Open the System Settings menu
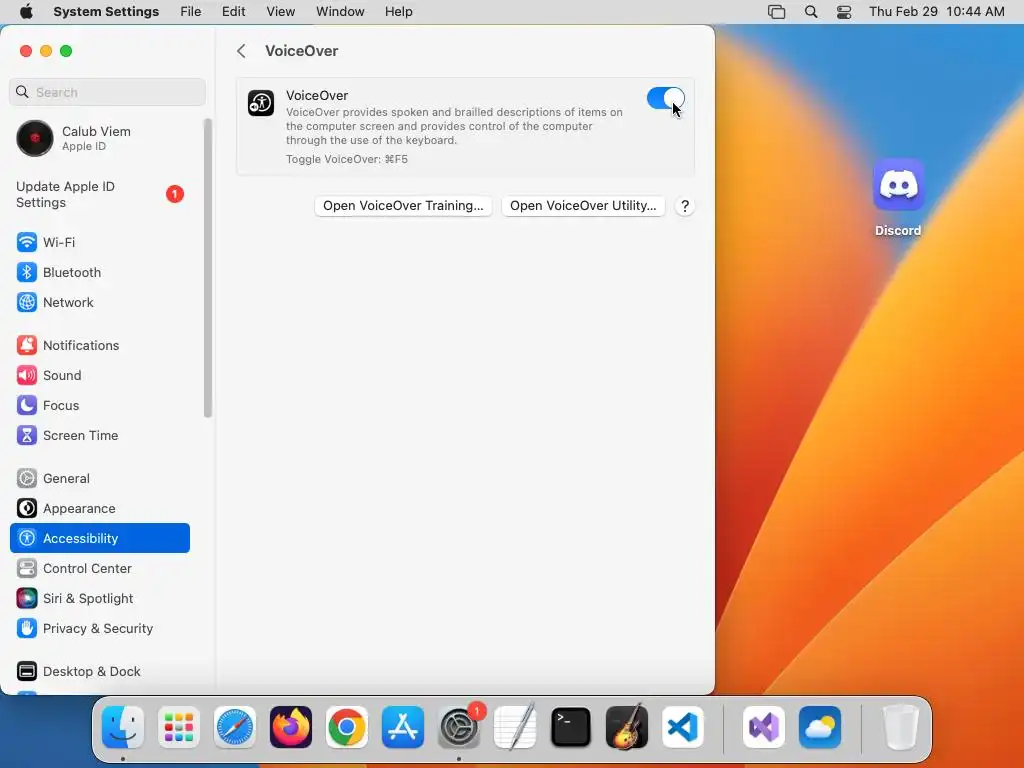This screenshot has width=1024, height=768. [106, 12]
